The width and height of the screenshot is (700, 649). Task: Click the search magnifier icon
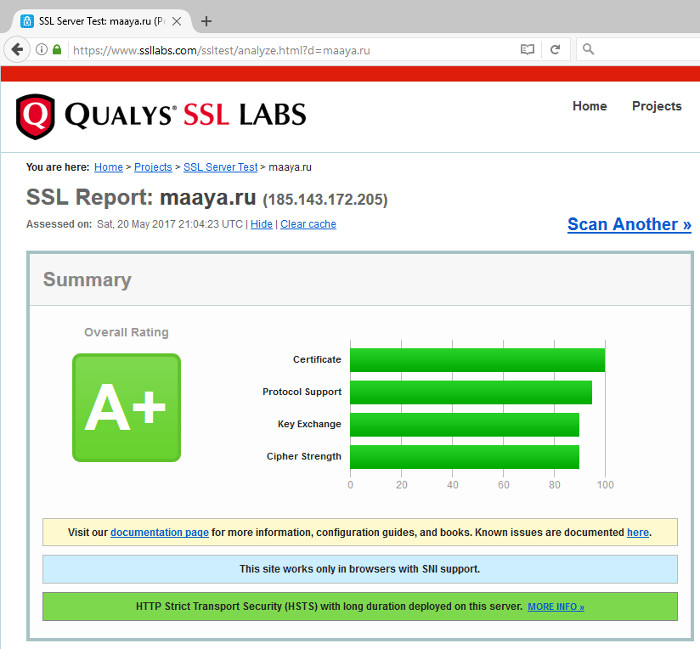coord(588,49)
